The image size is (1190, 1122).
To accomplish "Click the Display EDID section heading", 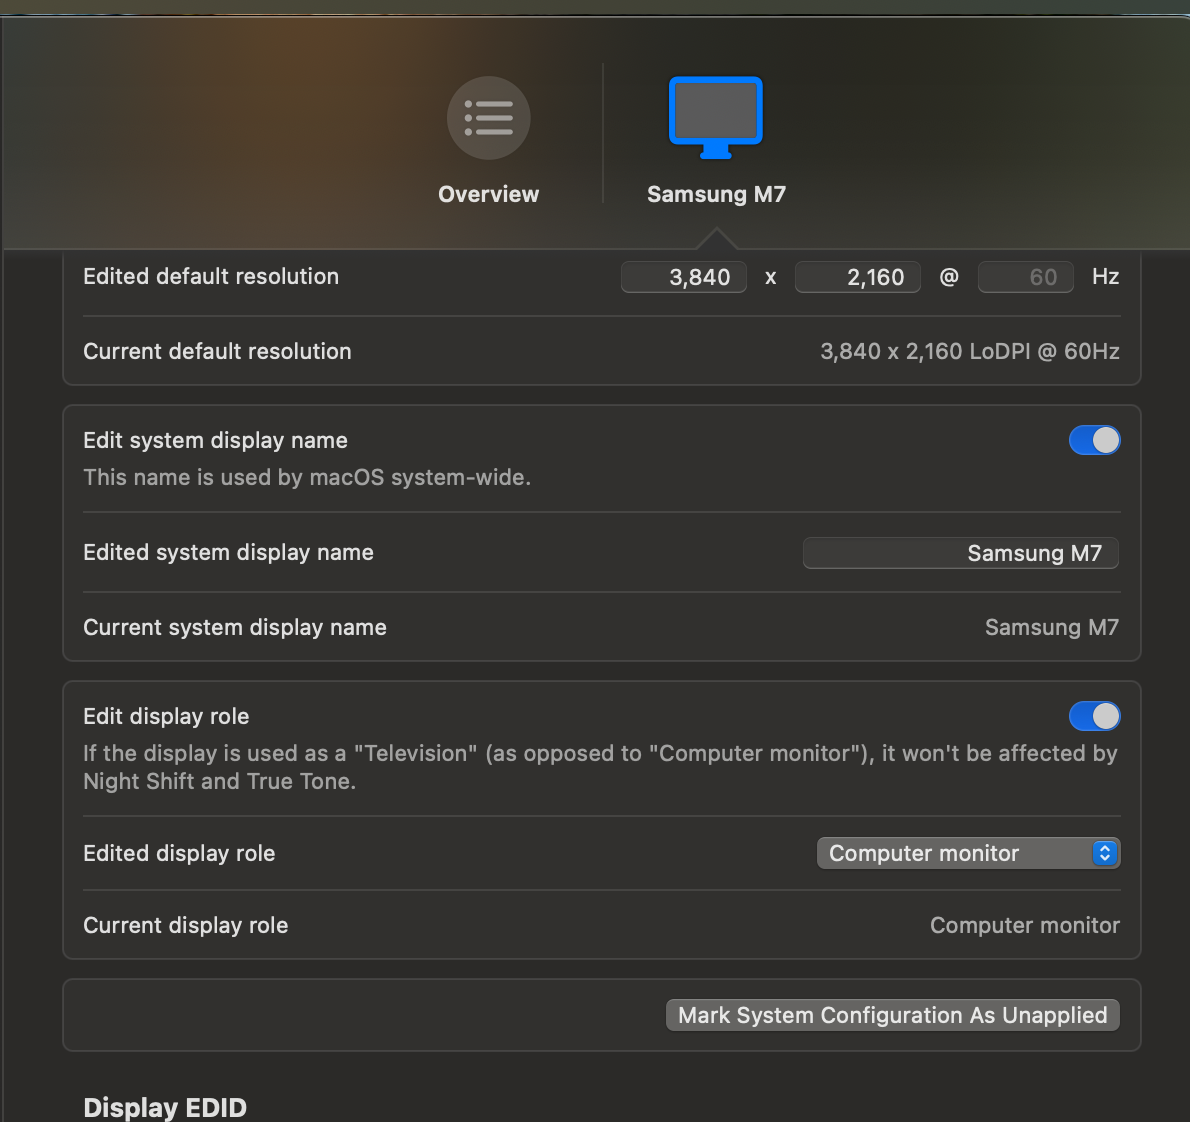I will 165,1107.
